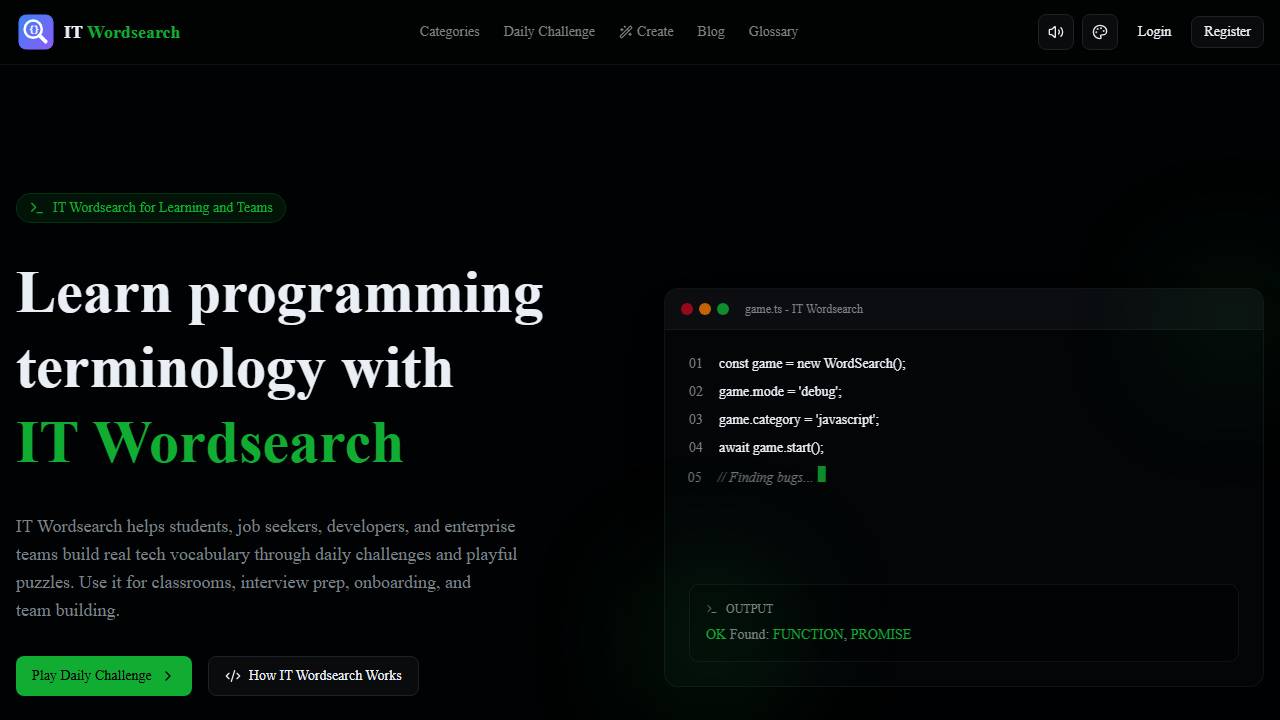Open the Categories menu item
Image resolution: width=1280 pixels, height=720 pixels.
coord(449,32)
